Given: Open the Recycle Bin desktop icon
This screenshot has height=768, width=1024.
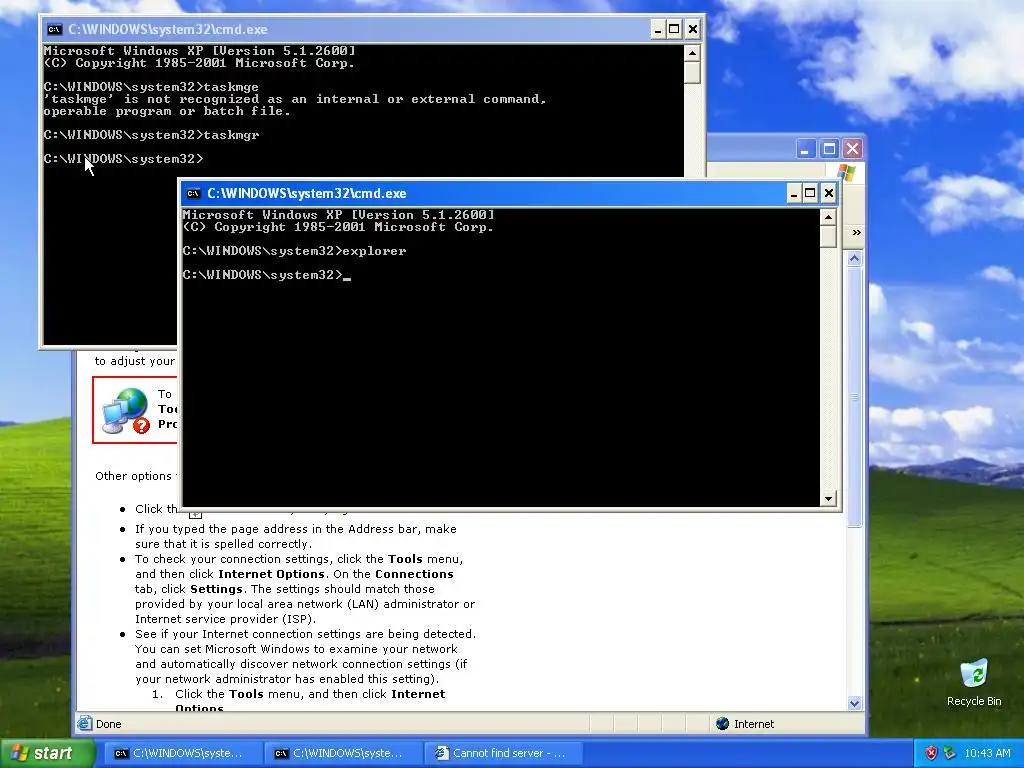Looking at the screenshot, I should click(974, 683).
